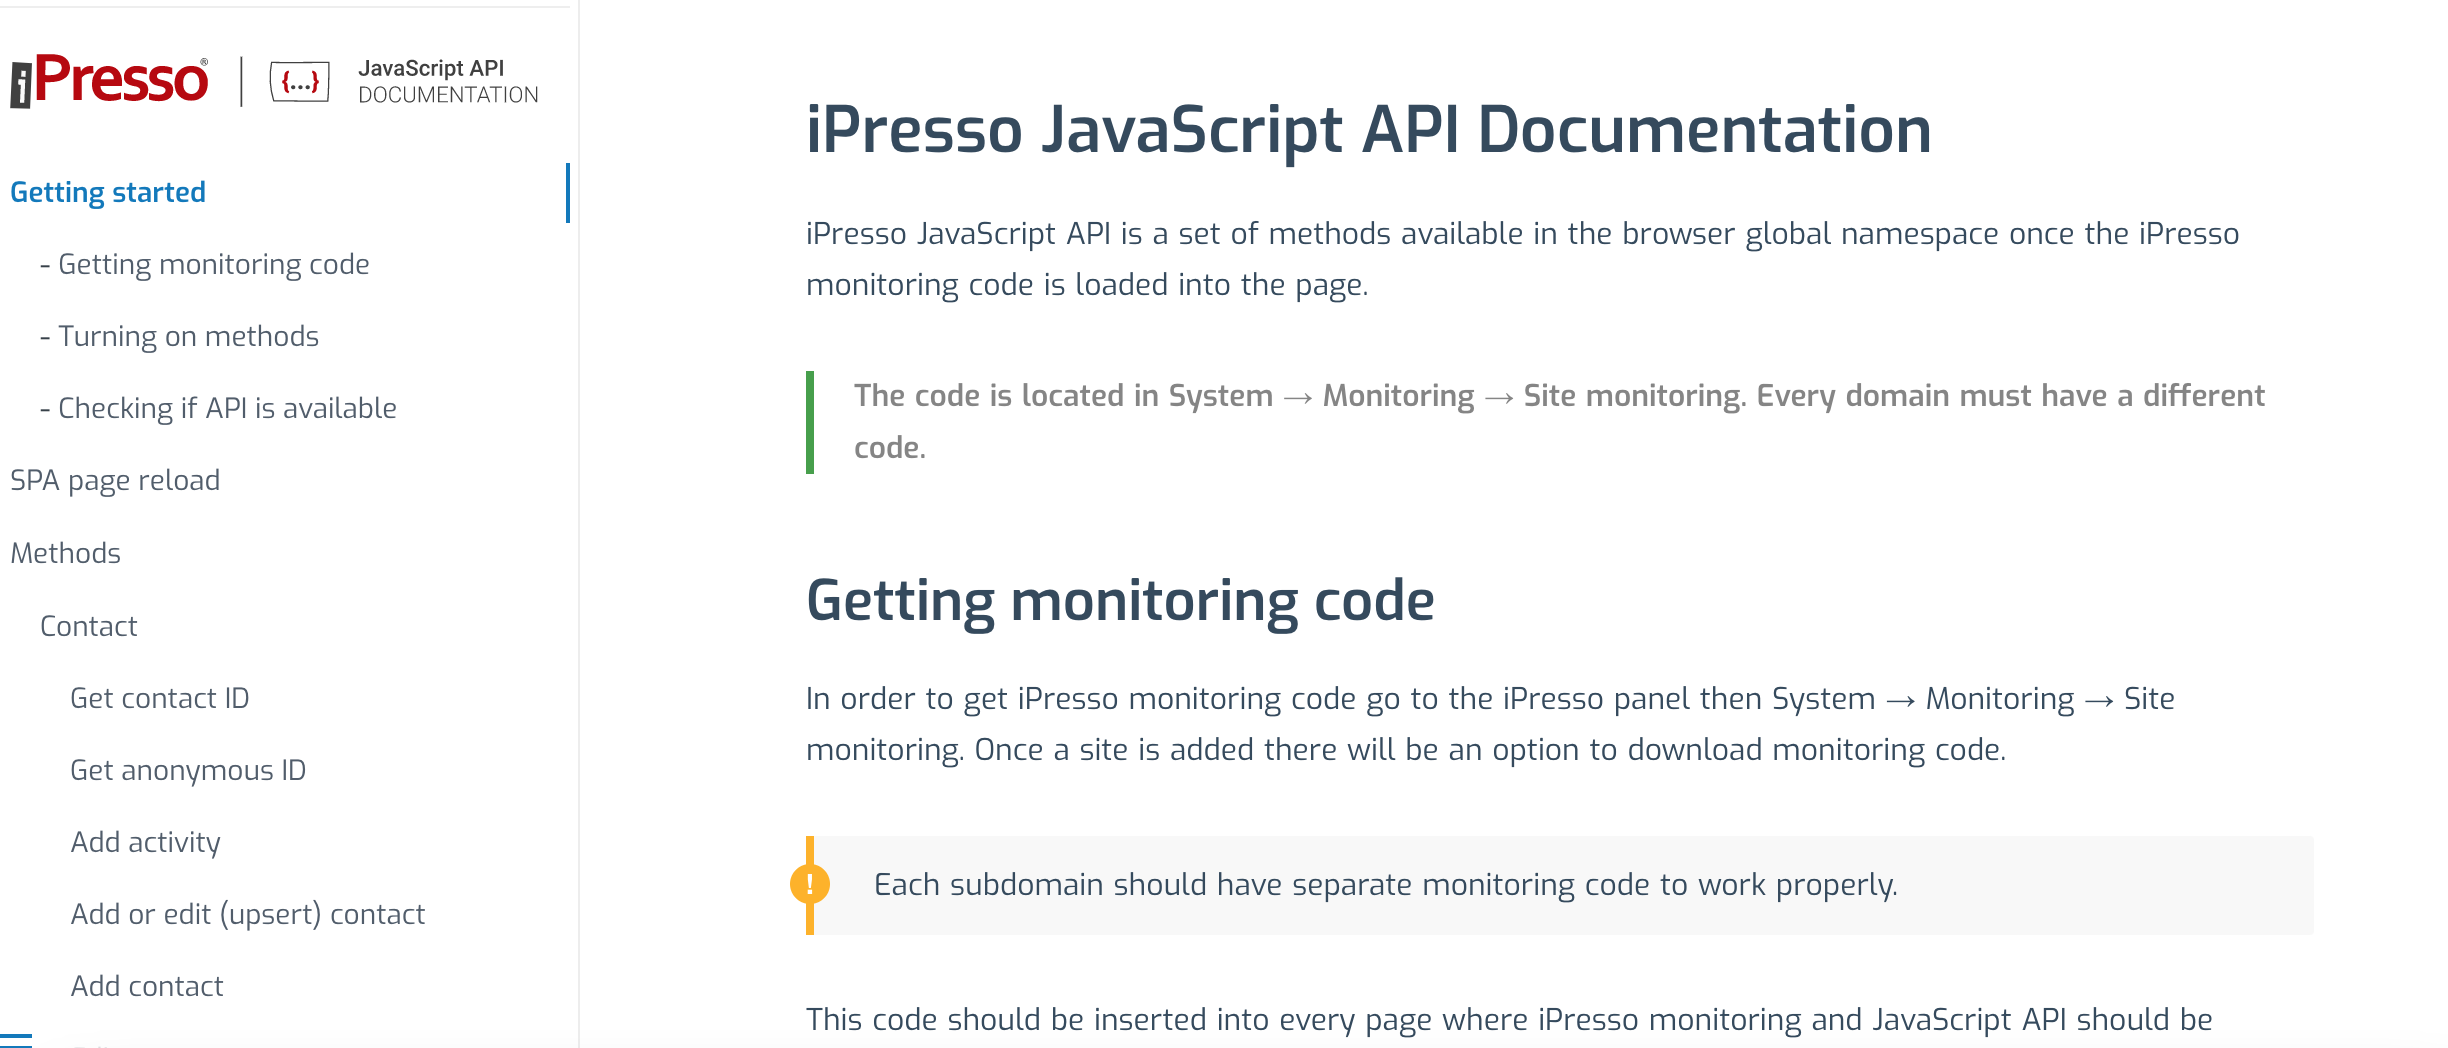The height and width of the screenshot is (1048, 2448).
Task: Click the curly braces API documentation icon
Action: point(300,81)
